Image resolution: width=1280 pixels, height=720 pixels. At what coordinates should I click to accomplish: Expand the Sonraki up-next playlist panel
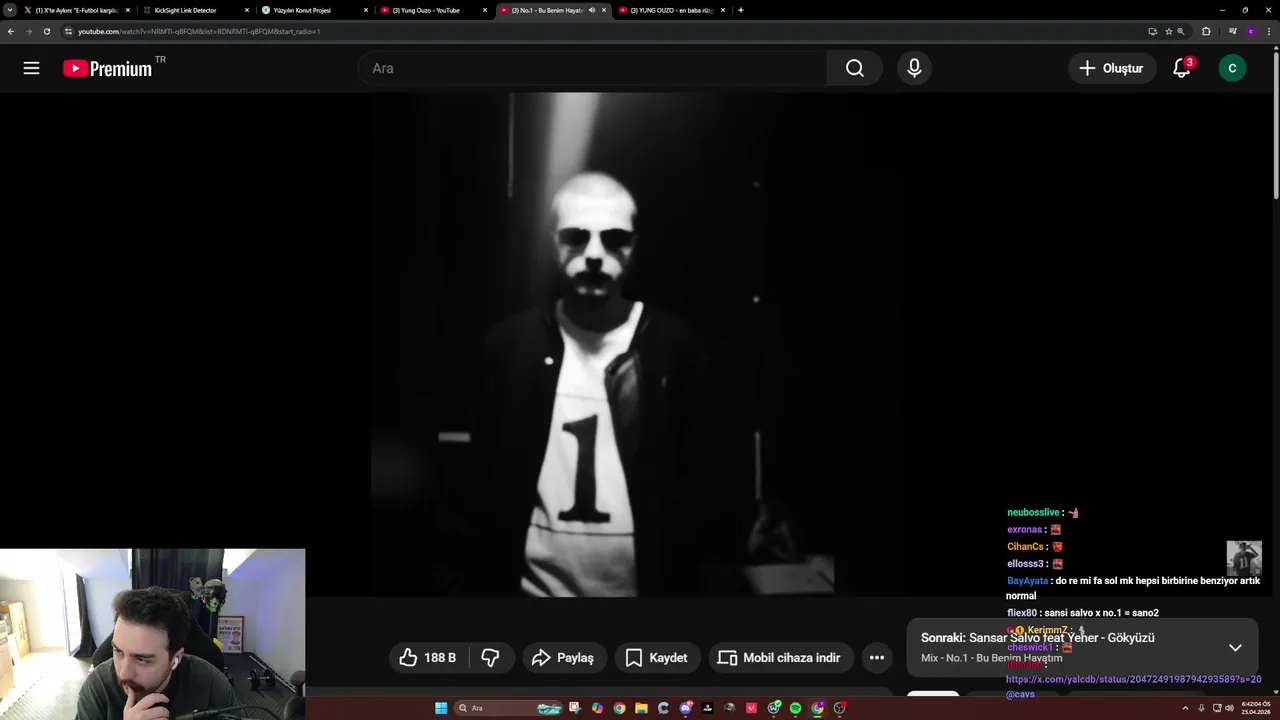pyautogui.click(x=1235, y=647)
